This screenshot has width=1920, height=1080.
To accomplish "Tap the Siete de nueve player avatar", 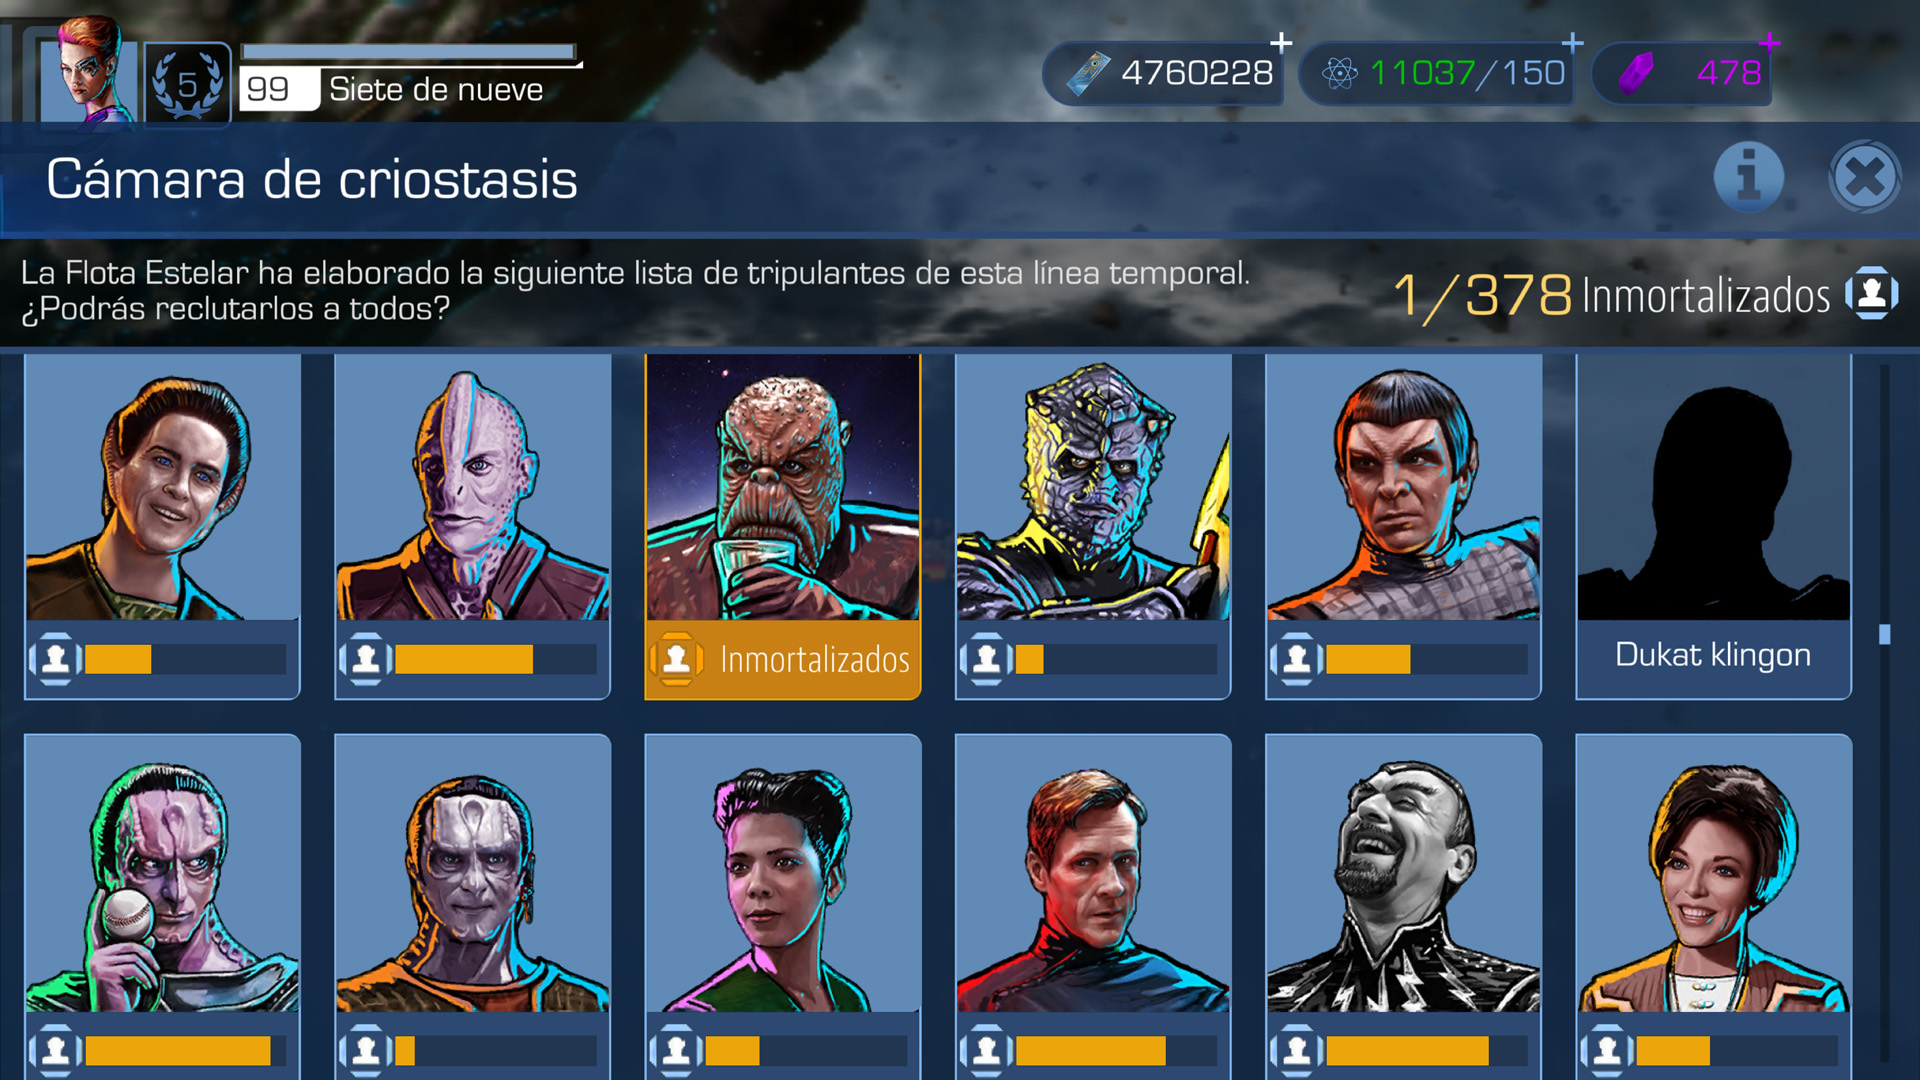I will click(x=88, y=70).
